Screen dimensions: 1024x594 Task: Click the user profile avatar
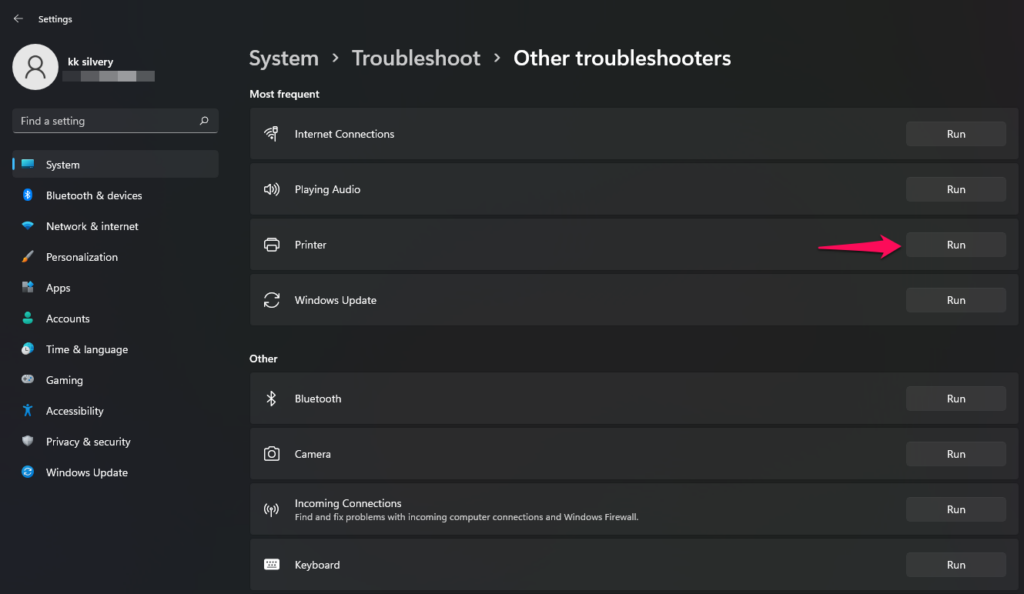[x=35, y=67]
